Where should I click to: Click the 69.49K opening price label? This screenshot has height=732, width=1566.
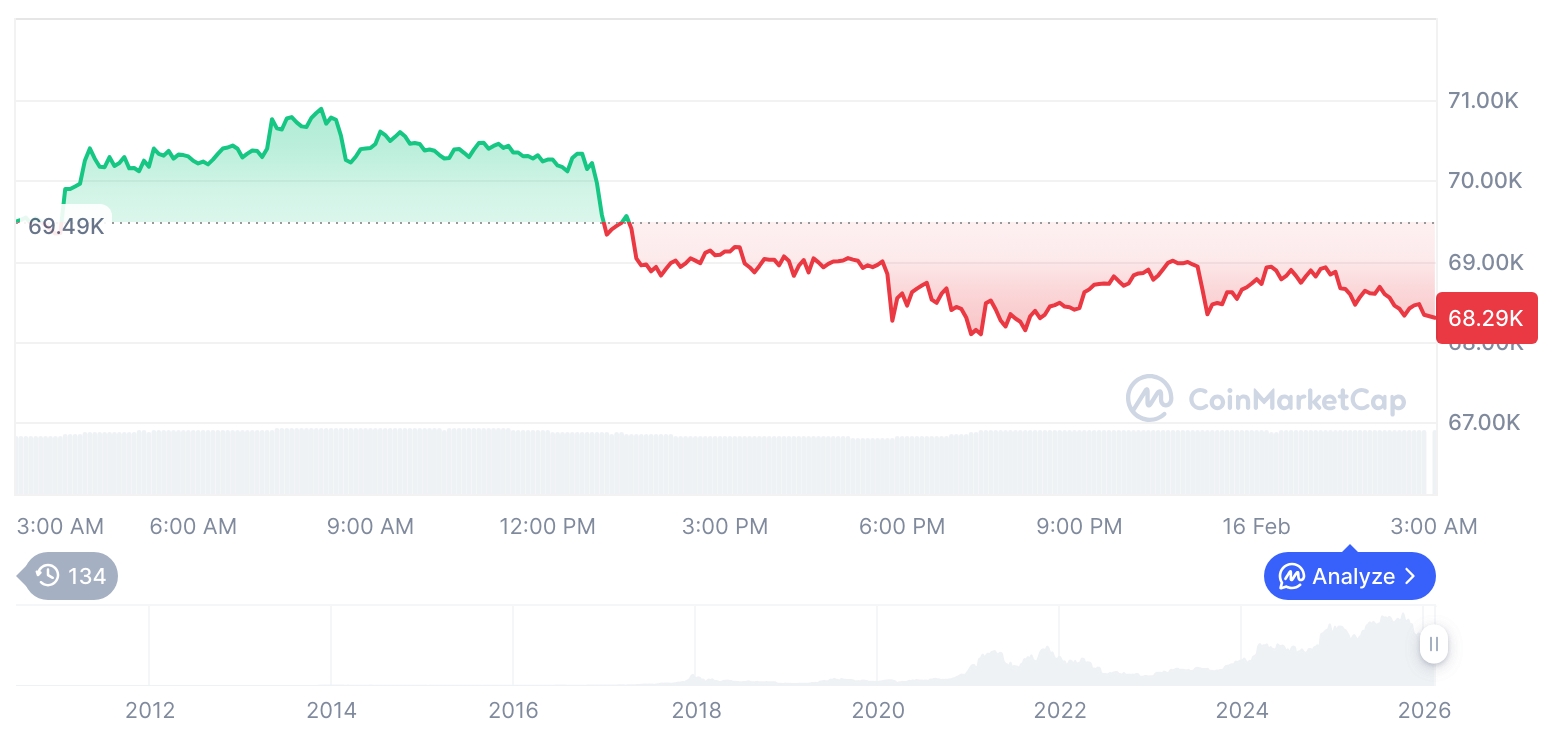pyautogui.click(x=66, y=226)
